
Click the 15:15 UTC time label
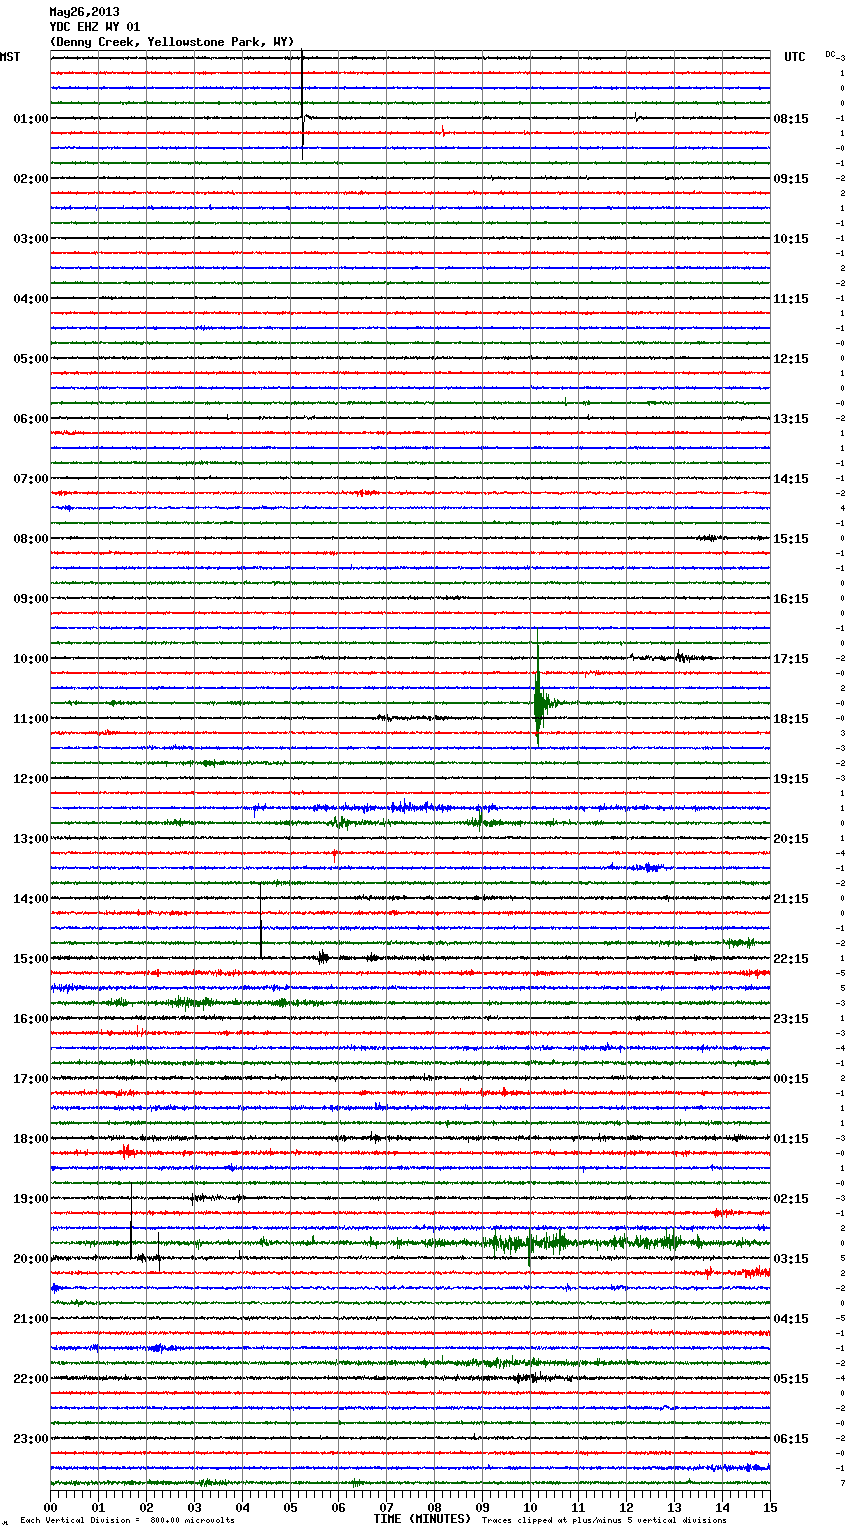click(791, 539)
